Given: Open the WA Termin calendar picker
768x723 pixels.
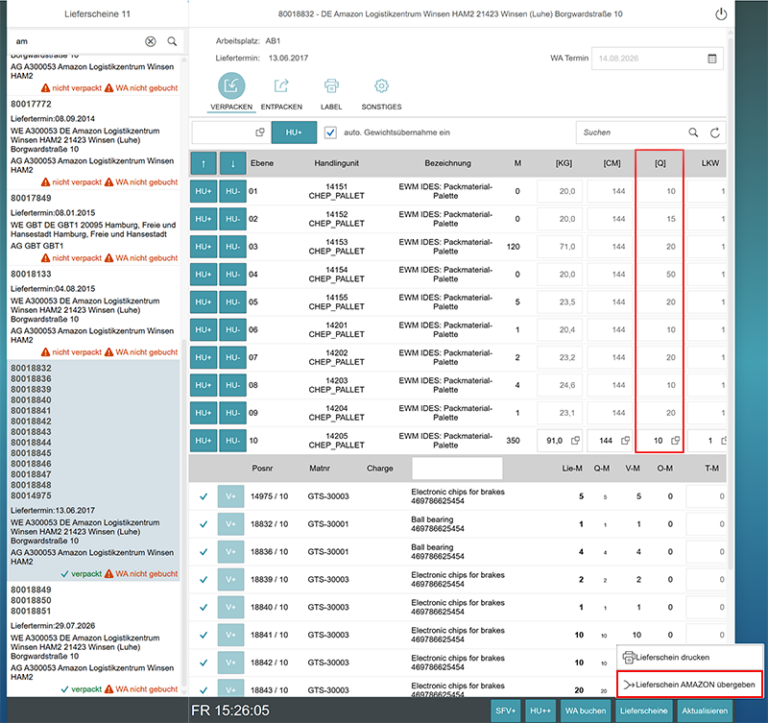Looking at the screenshot, I should coord(712,58).
